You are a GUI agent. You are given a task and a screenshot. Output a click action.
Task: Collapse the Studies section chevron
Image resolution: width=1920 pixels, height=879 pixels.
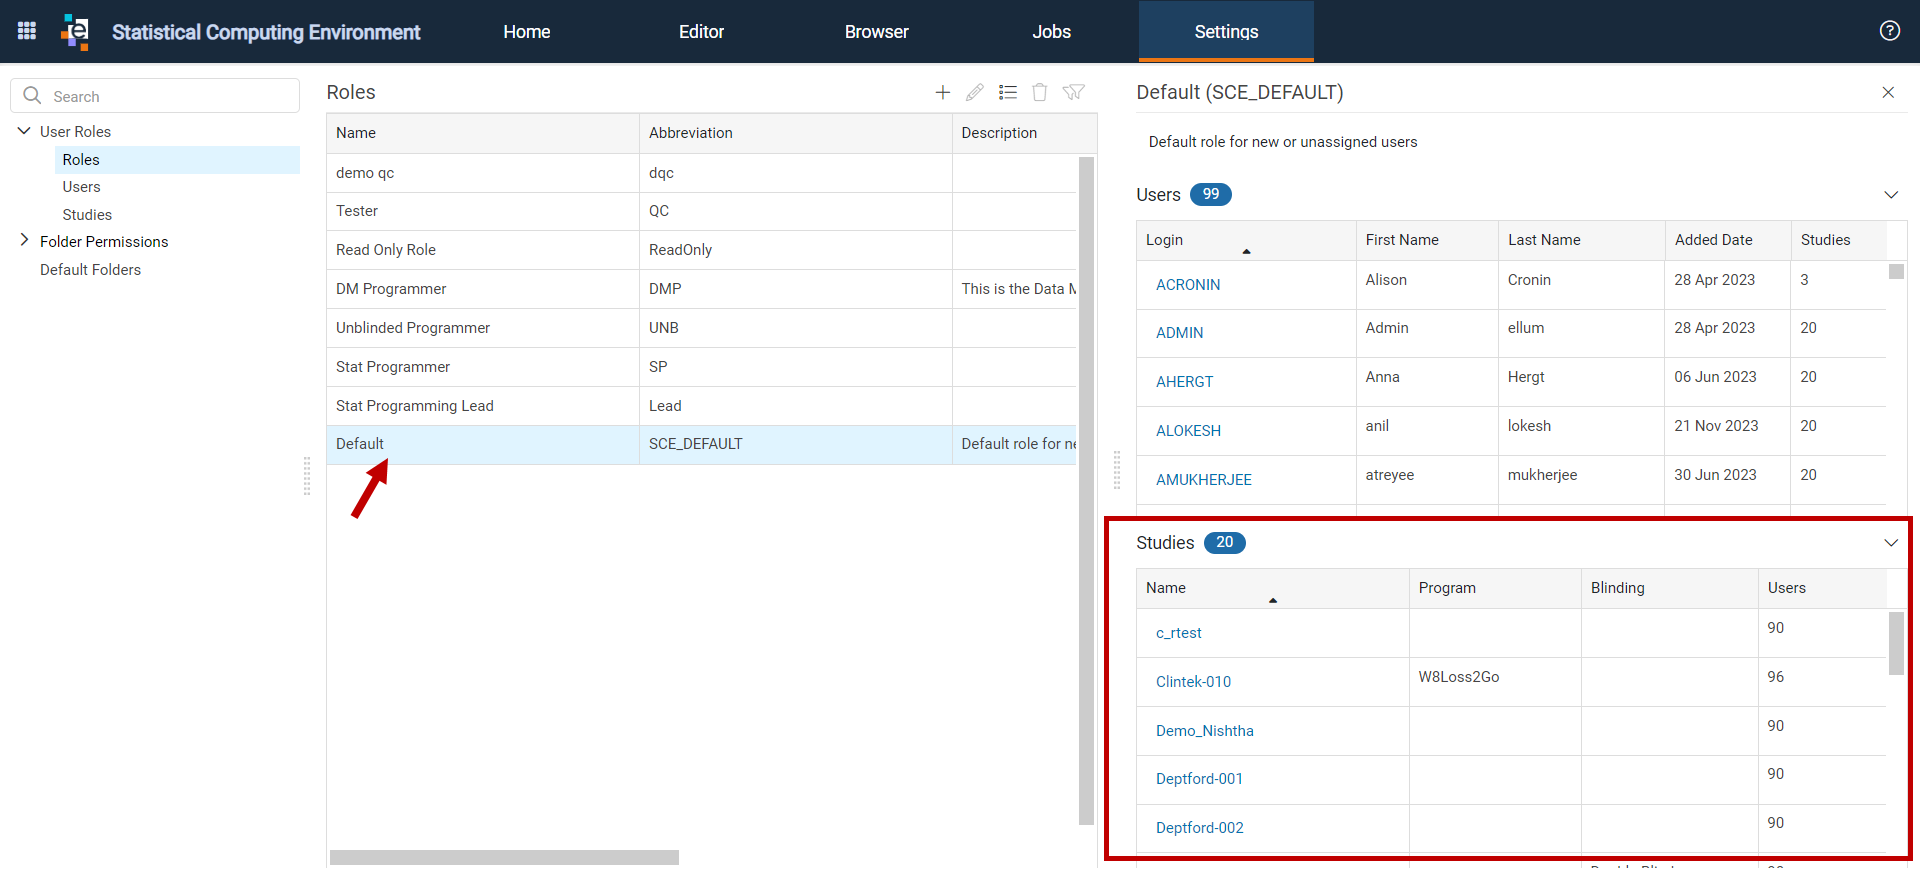coord(1891,543)
